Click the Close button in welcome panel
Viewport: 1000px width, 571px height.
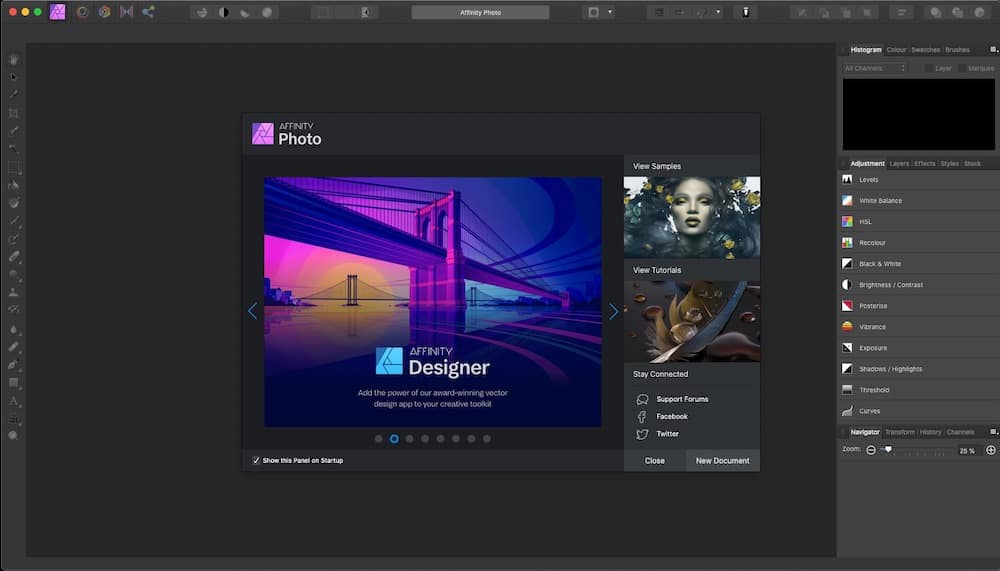point(655,461)
